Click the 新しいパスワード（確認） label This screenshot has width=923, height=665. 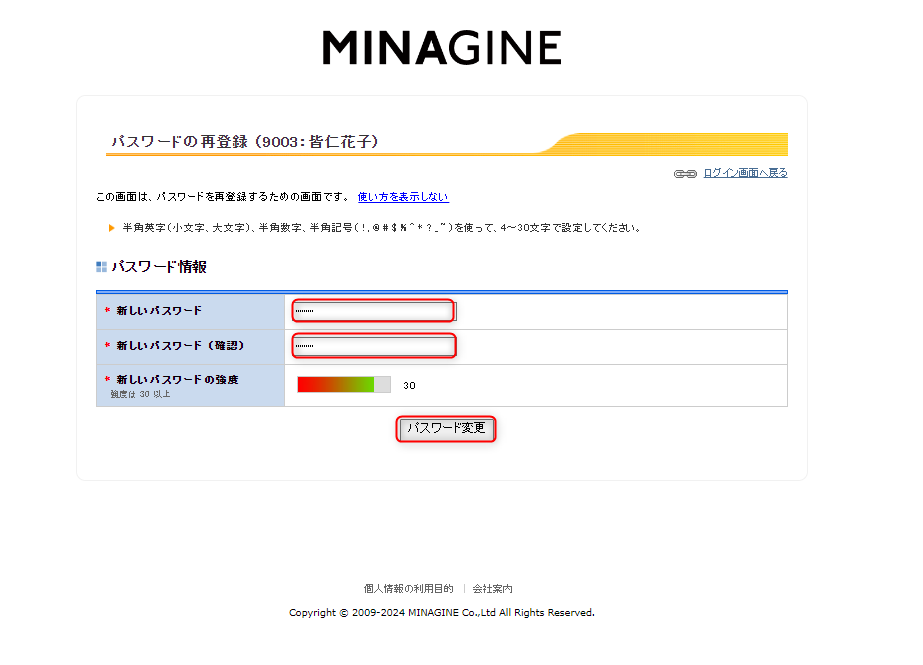pyautogui.click(x=180, y=345)
